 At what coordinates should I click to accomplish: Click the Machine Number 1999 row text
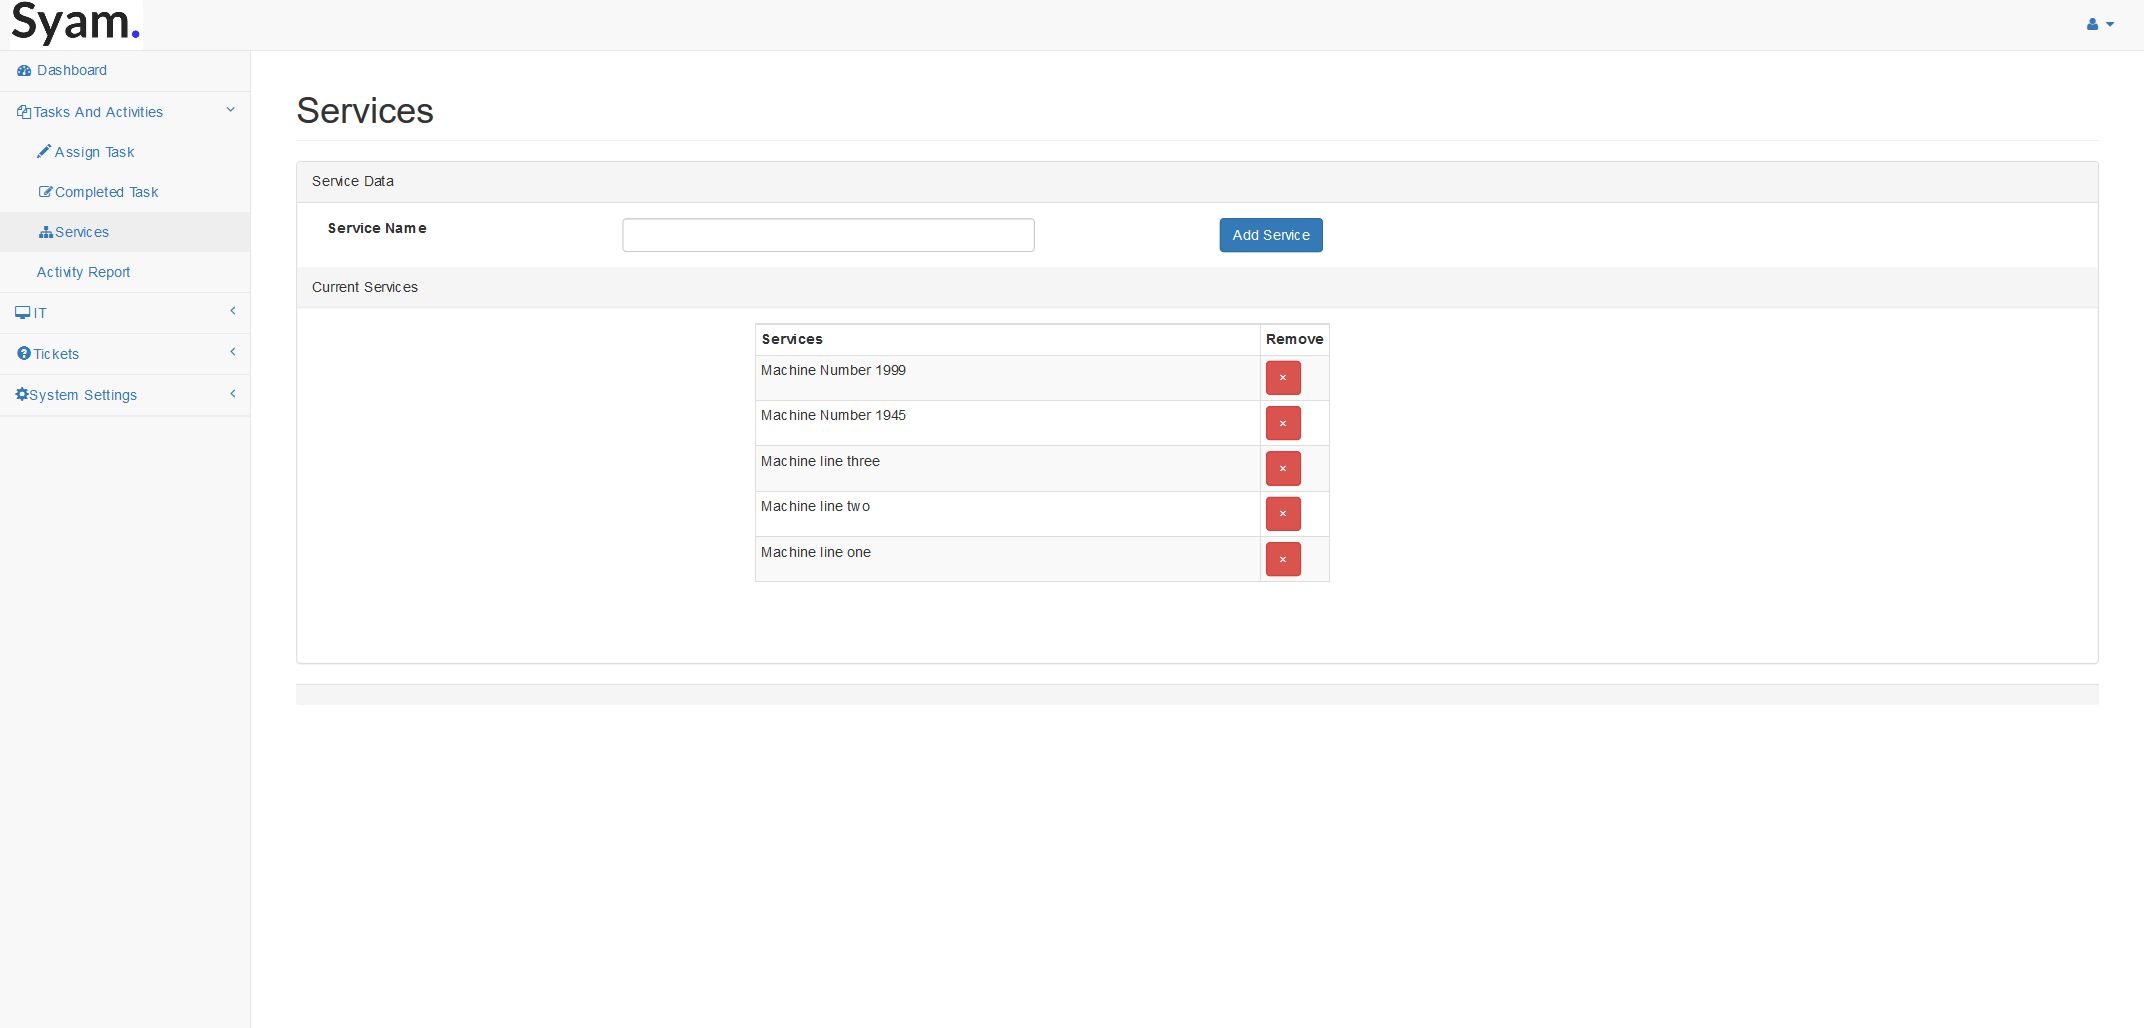point(833,370)
